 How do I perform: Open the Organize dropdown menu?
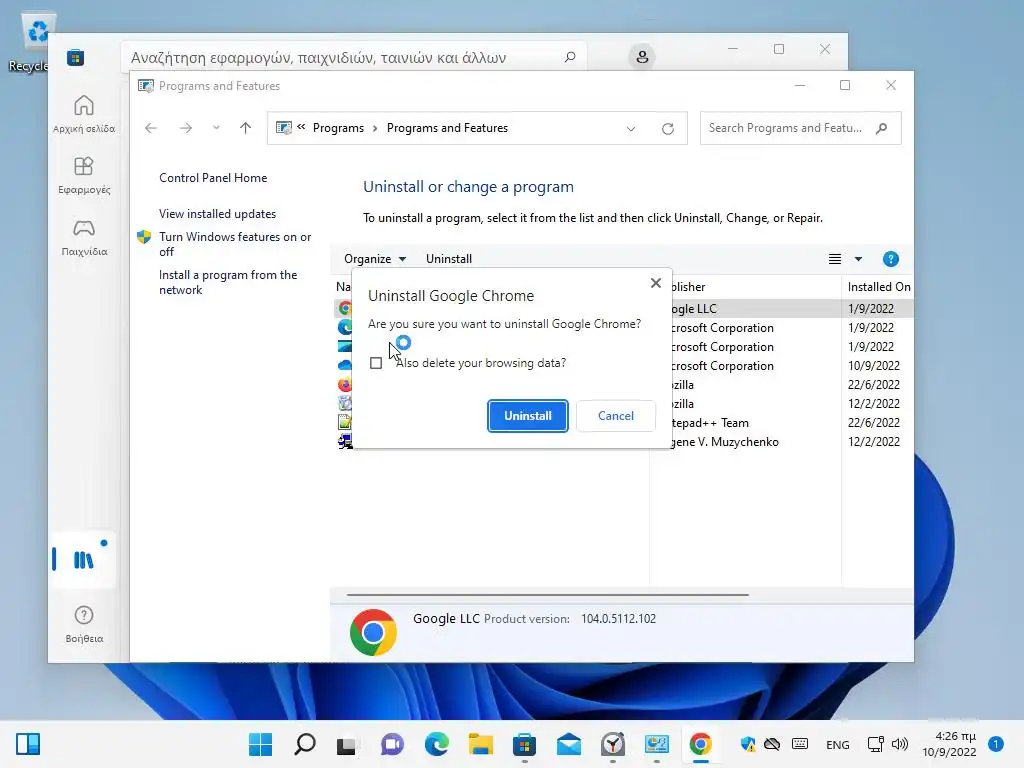pyautogui.click(x=375, y=259)
